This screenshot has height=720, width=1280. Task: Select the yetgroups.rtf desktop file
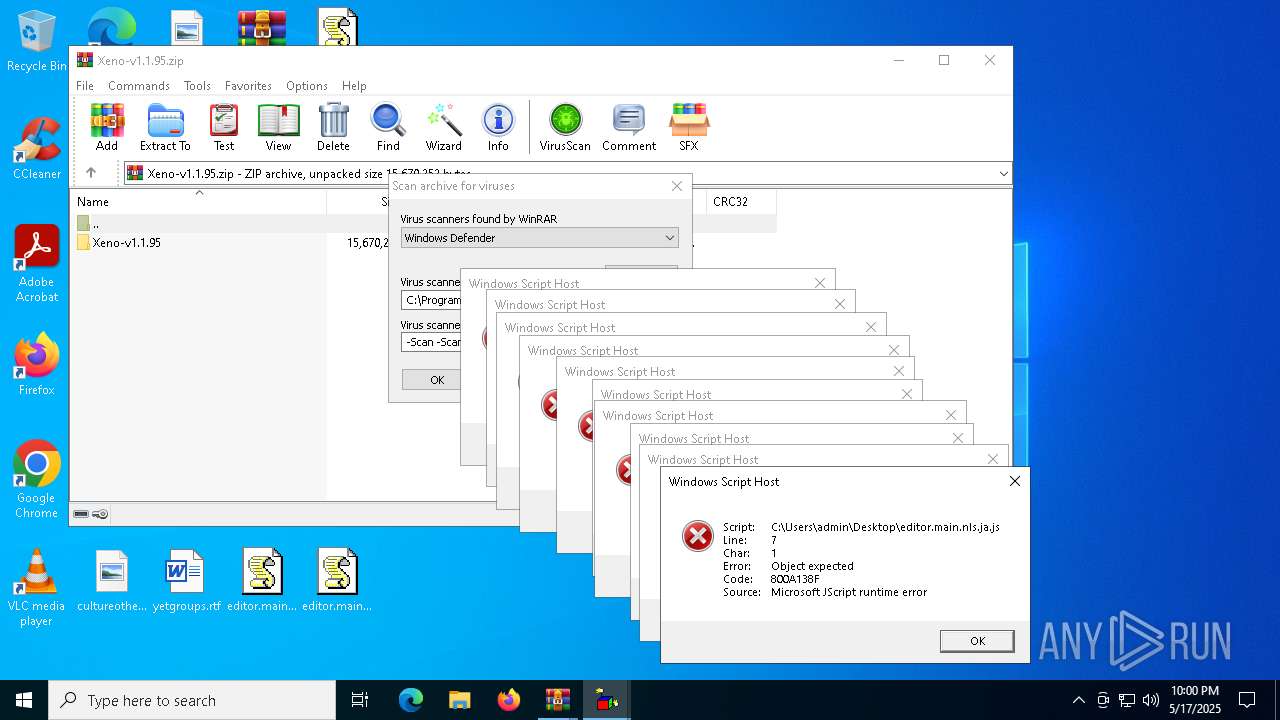pyautogui.click(x=186, y=581)
